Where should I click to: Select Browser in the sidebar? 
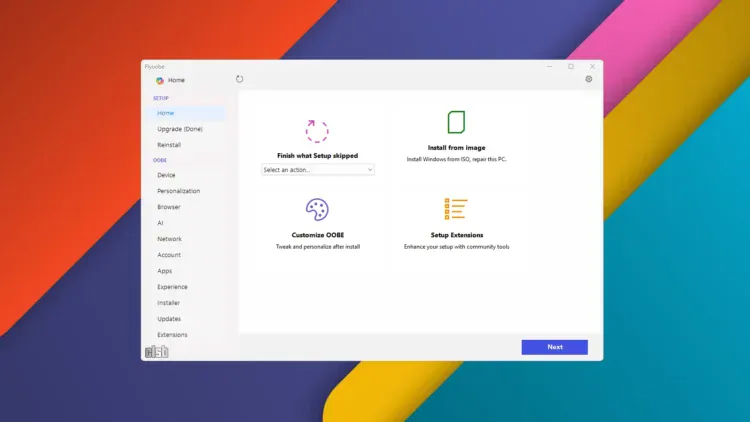tap(169, 207)
